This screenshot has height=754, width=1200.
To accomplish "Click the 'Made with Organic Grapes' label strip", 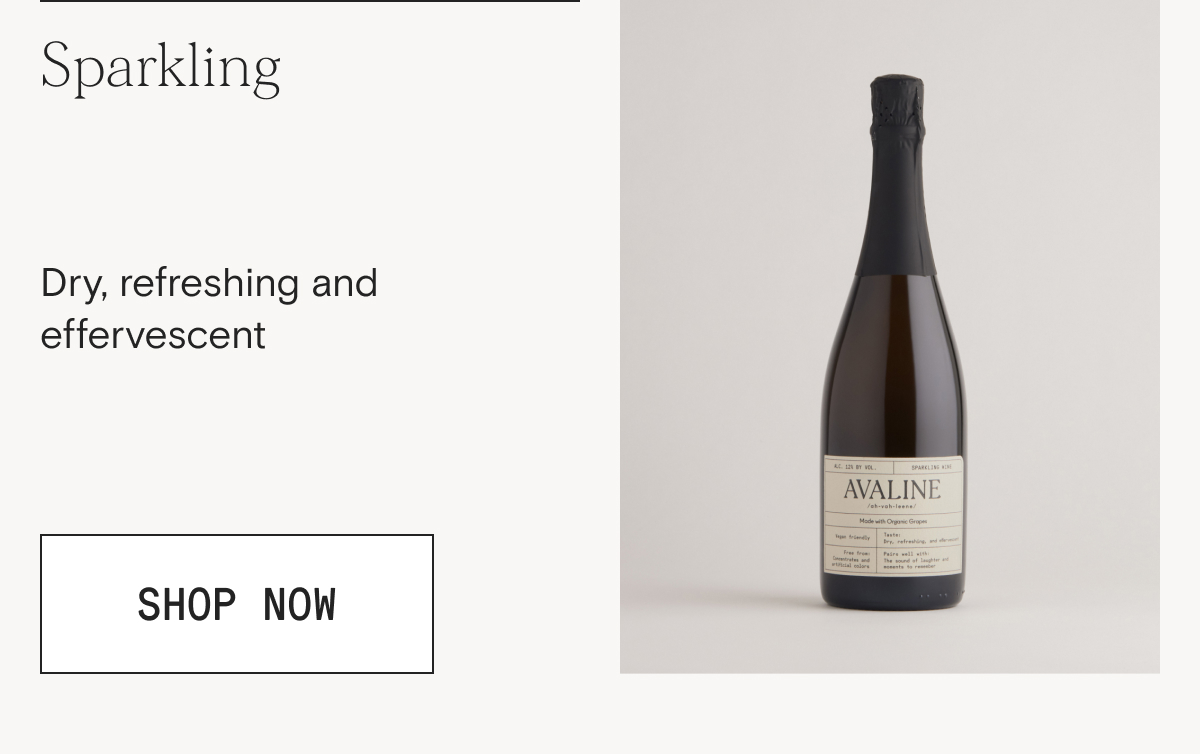I will click(x=893, y=521).
